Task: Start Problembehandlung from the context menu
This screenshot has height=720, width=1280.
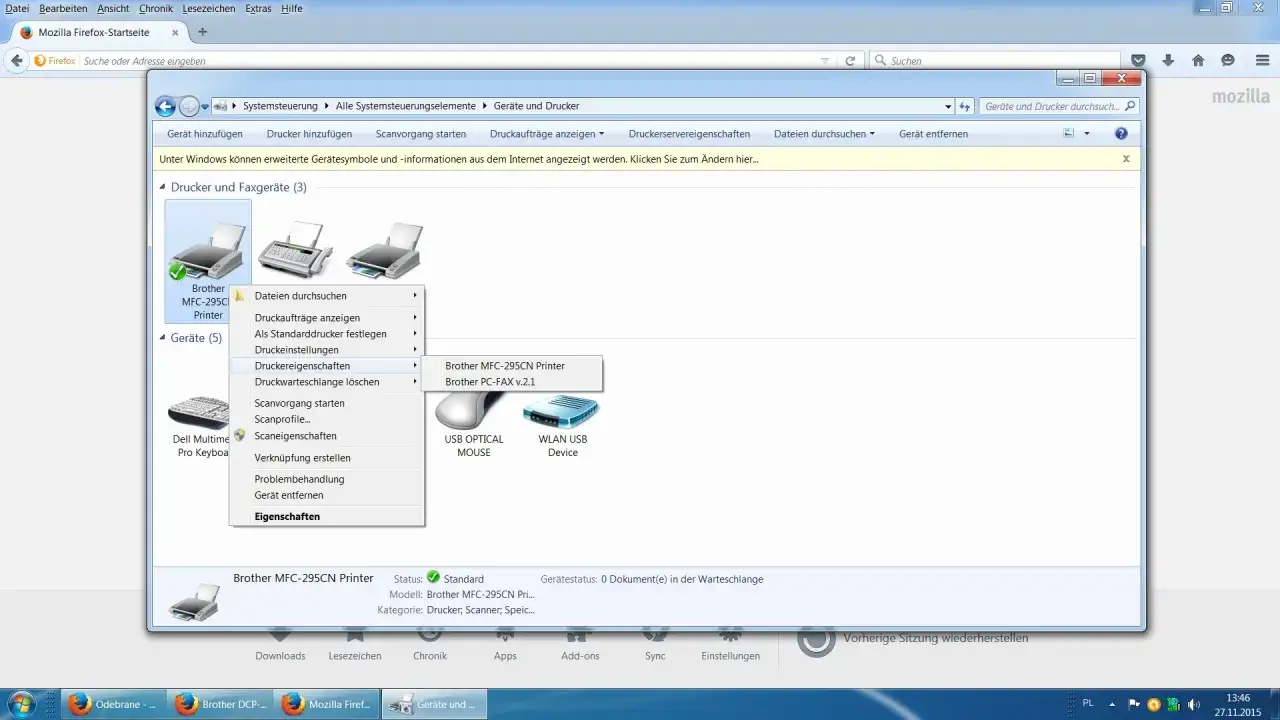Action: point(327,479)
